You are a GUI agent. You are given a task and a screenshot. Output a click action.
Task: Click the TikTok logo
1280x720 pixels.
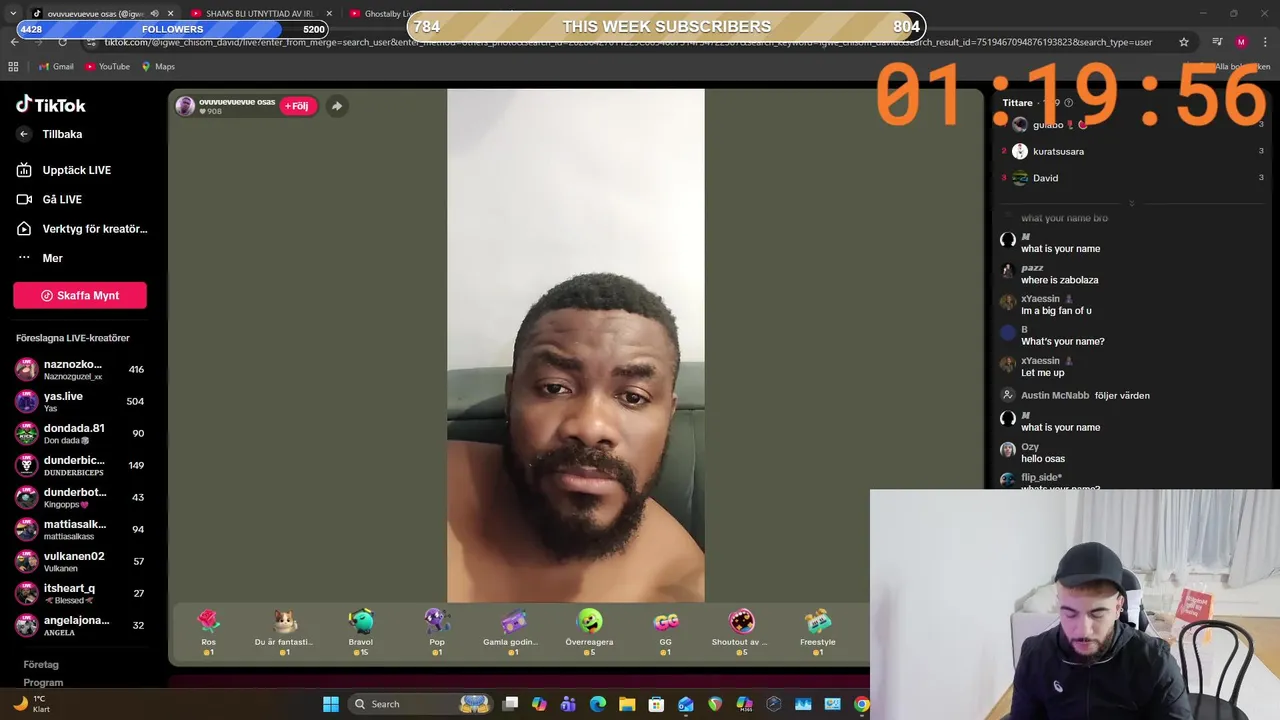50,105
